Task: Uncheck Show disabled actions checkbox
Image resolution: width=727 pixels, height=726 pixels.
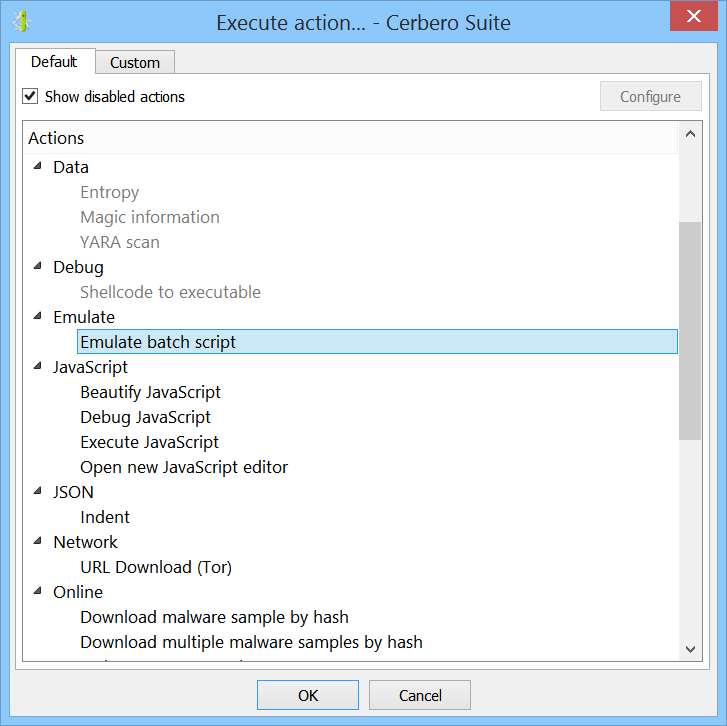Action: click(x=30, y=96)
